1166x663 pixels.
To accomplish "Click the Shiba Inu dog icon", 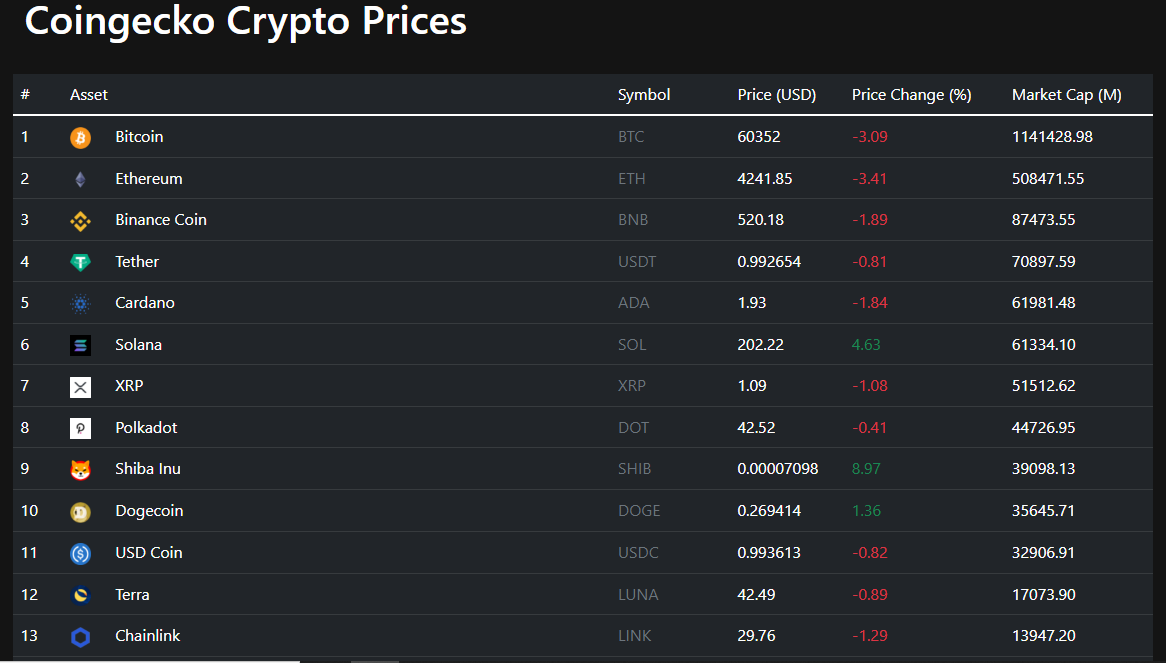I will (80, 470).
